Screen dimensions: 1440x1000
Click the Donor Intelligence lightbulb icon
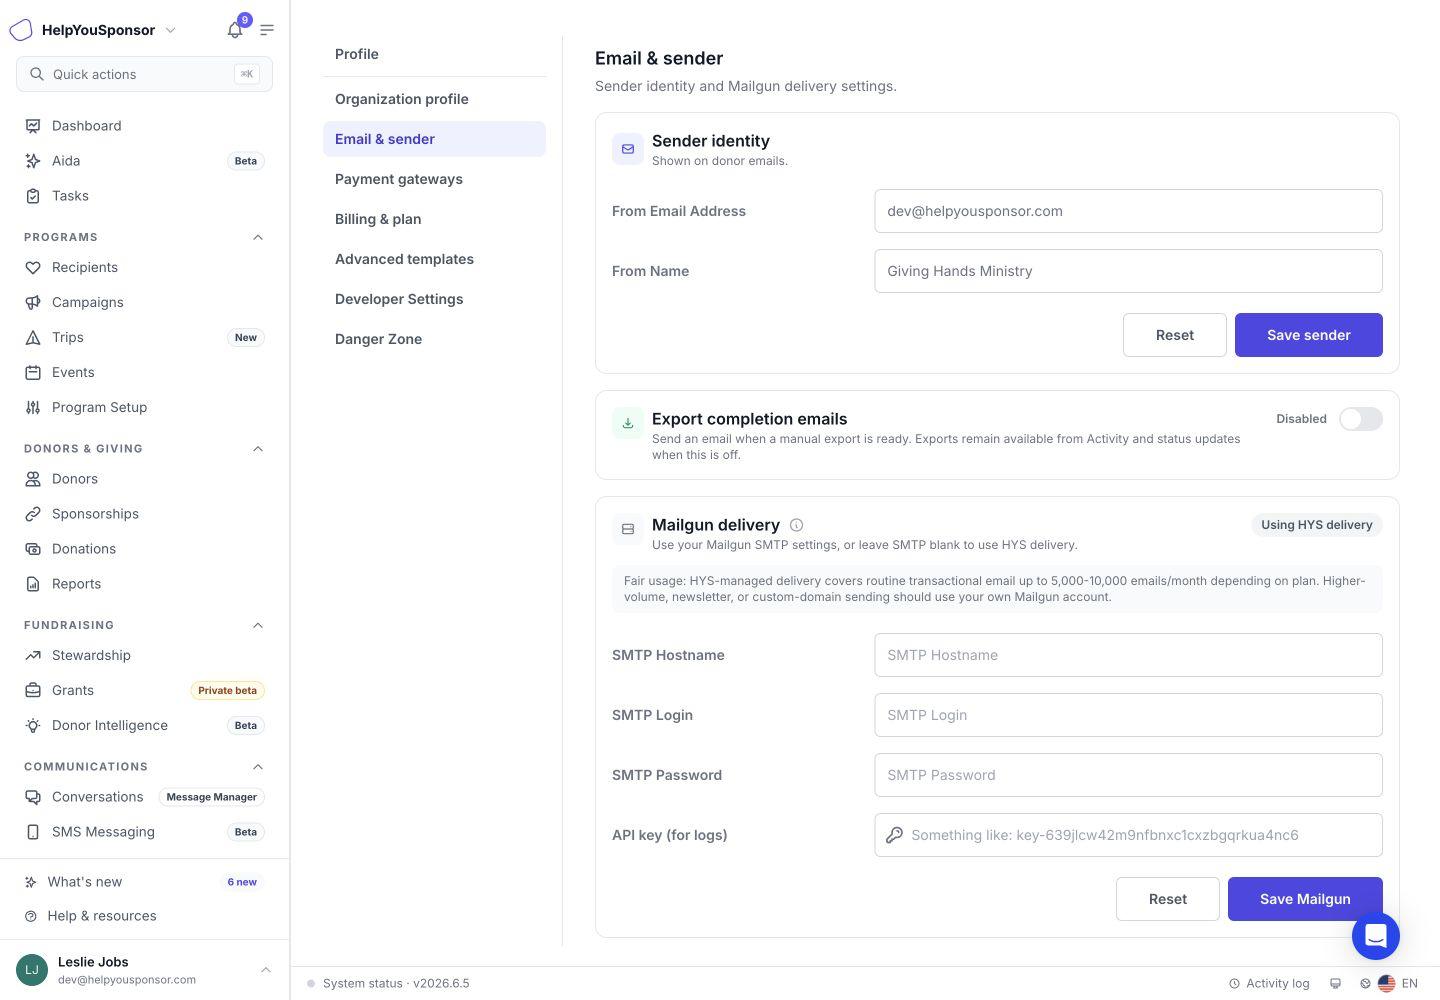pyautogui.click(x=33, y=726)
